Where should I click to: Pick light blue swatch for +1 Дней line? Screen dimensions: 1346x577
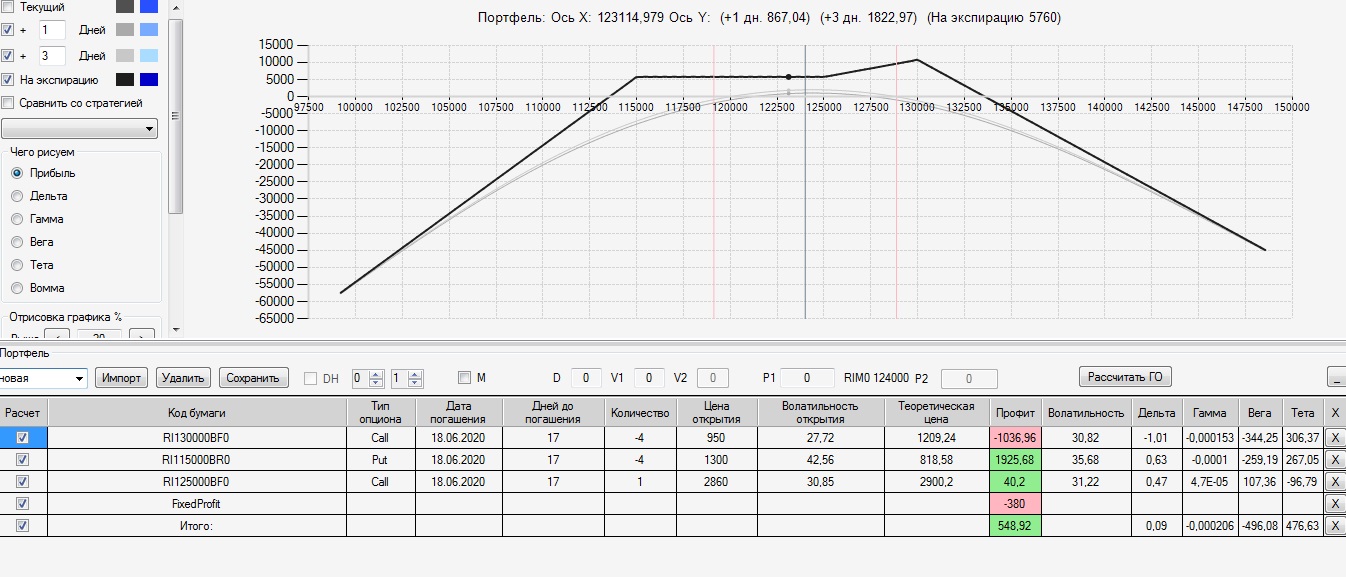pos(149,30)
